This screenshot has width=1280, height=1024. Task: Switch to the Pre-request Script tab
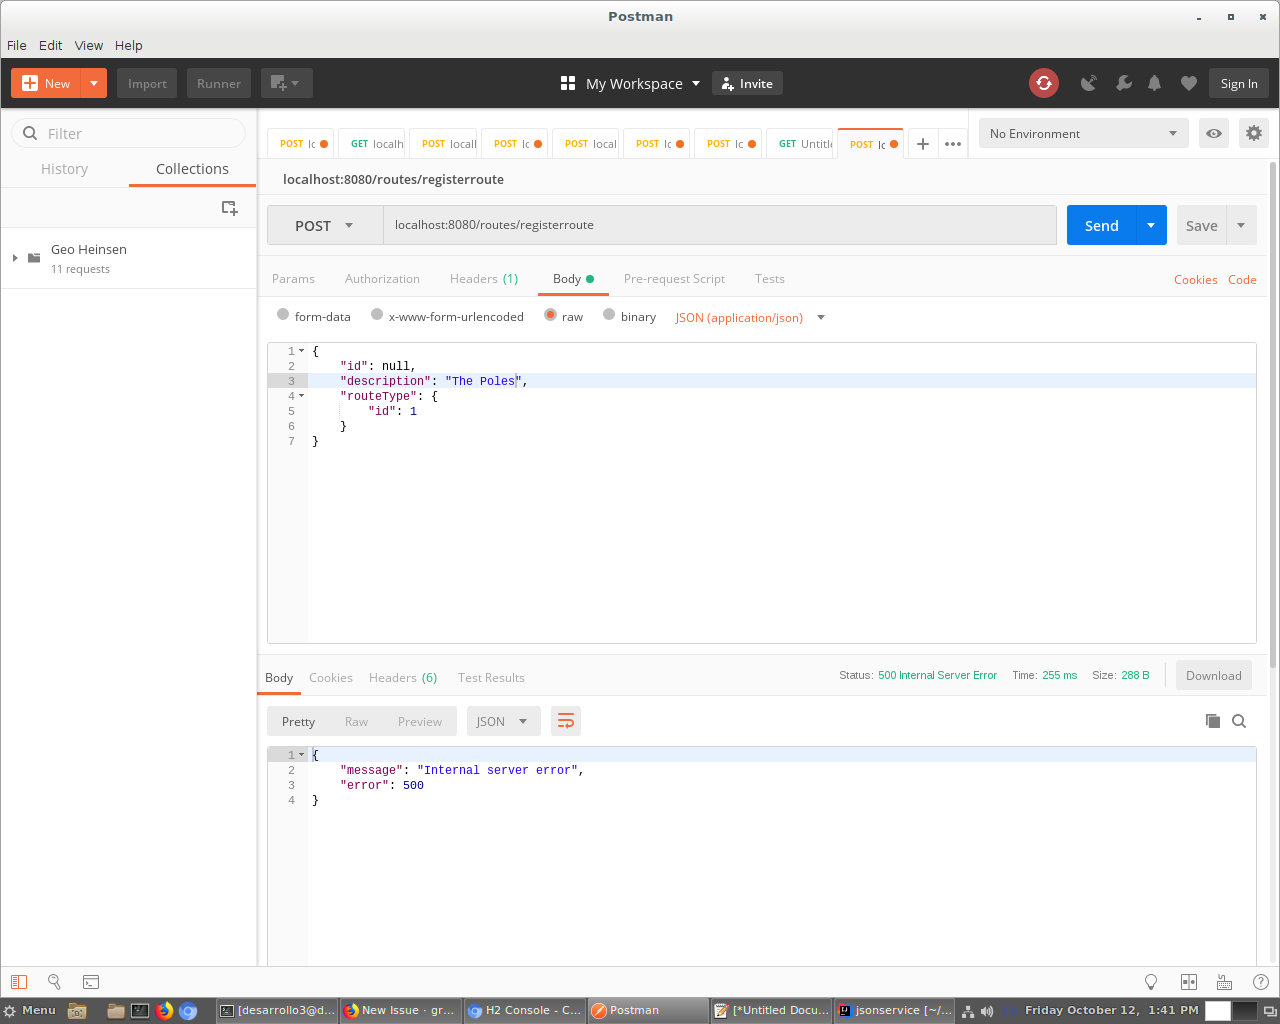(674, 279)
